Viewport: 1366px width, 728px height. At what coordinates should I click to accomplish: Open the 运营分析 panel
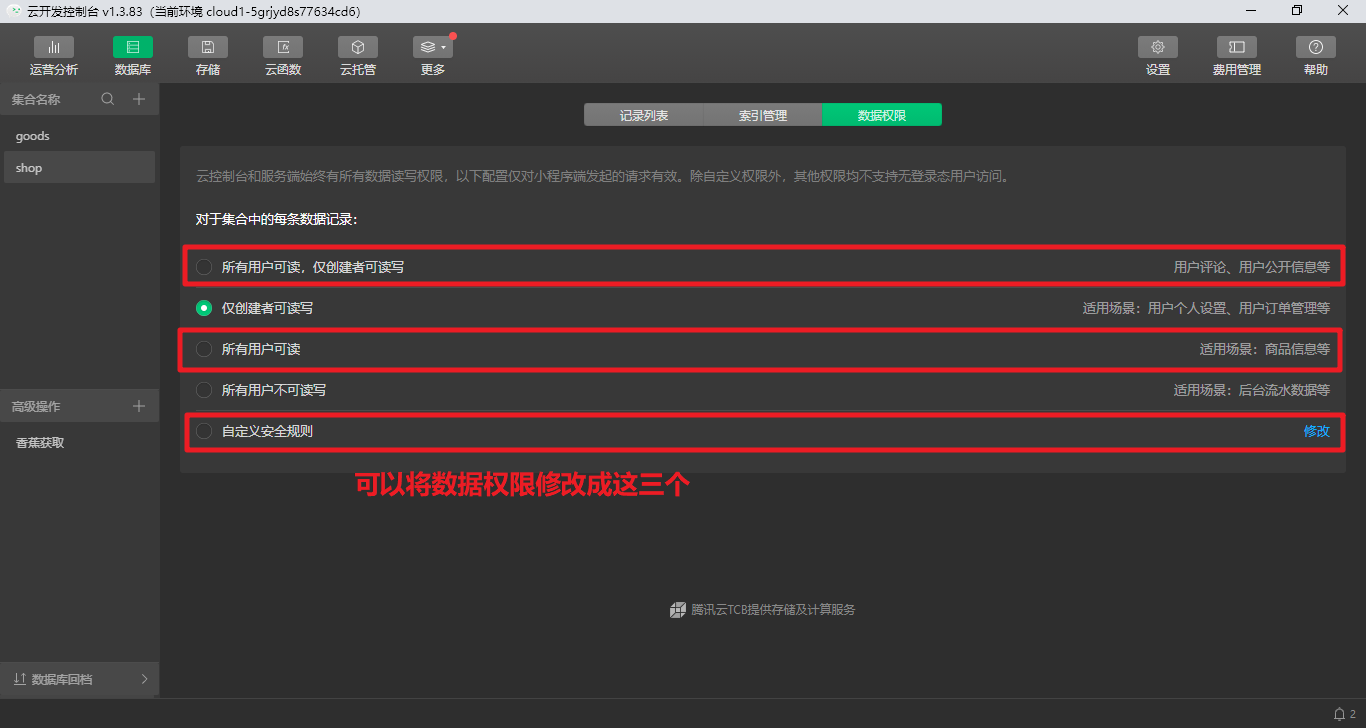[x=54, y=55]
